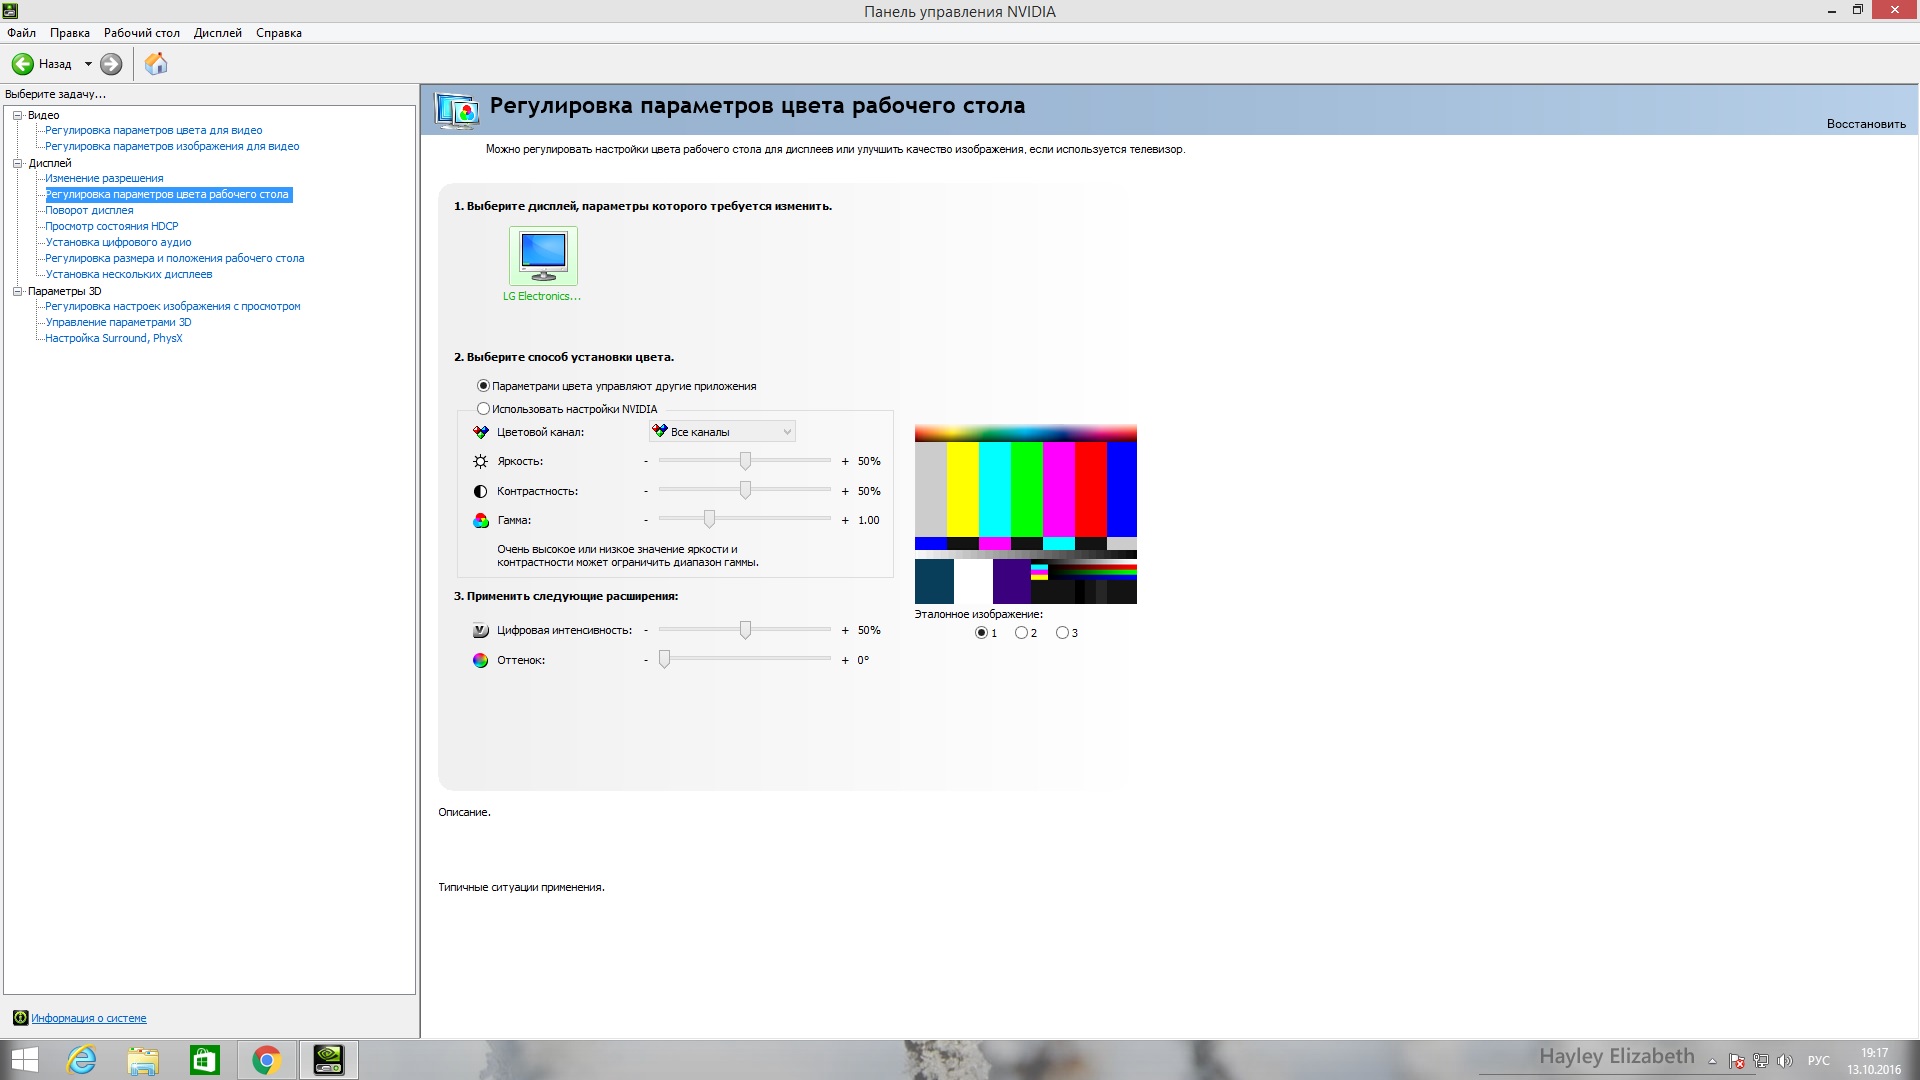Launch Internet Explorer from taskbar
The height and width of the screenshot is (1080, 1920).
[x=81, y=1060]
